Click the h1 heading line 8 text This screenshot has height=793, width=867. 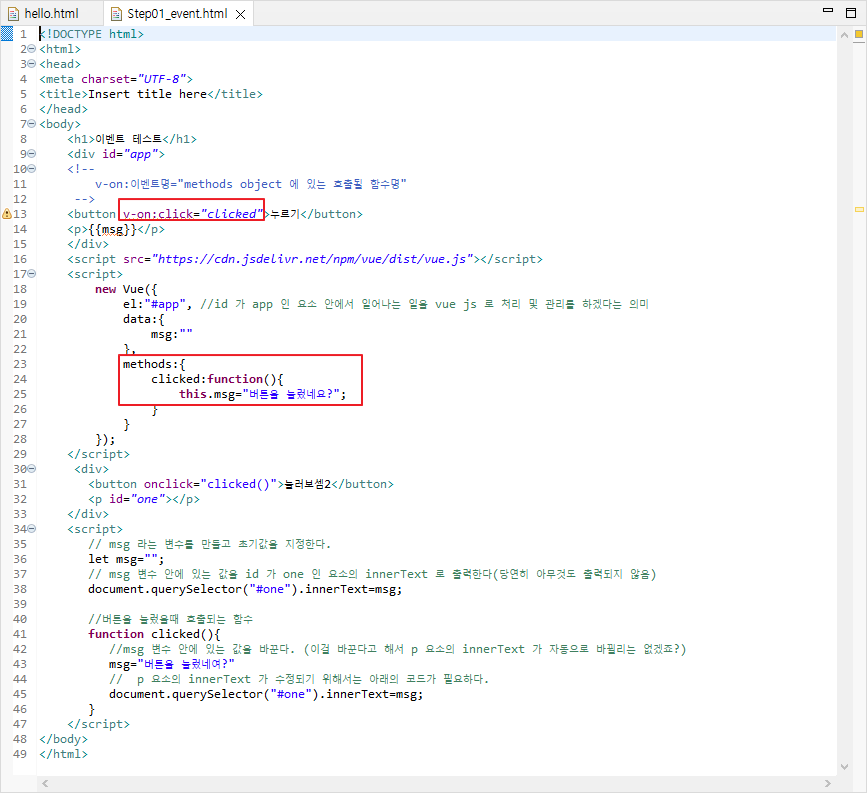click(x=132, y=139)
